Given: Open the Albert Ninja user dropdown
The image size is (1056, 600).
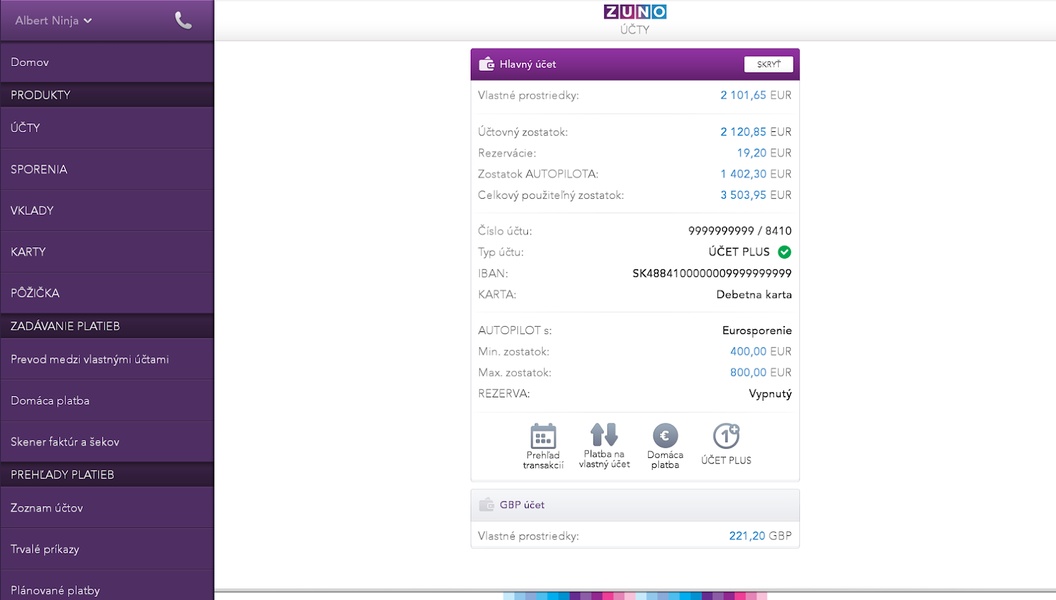Looking at the screenshot, I should point(53,21).
